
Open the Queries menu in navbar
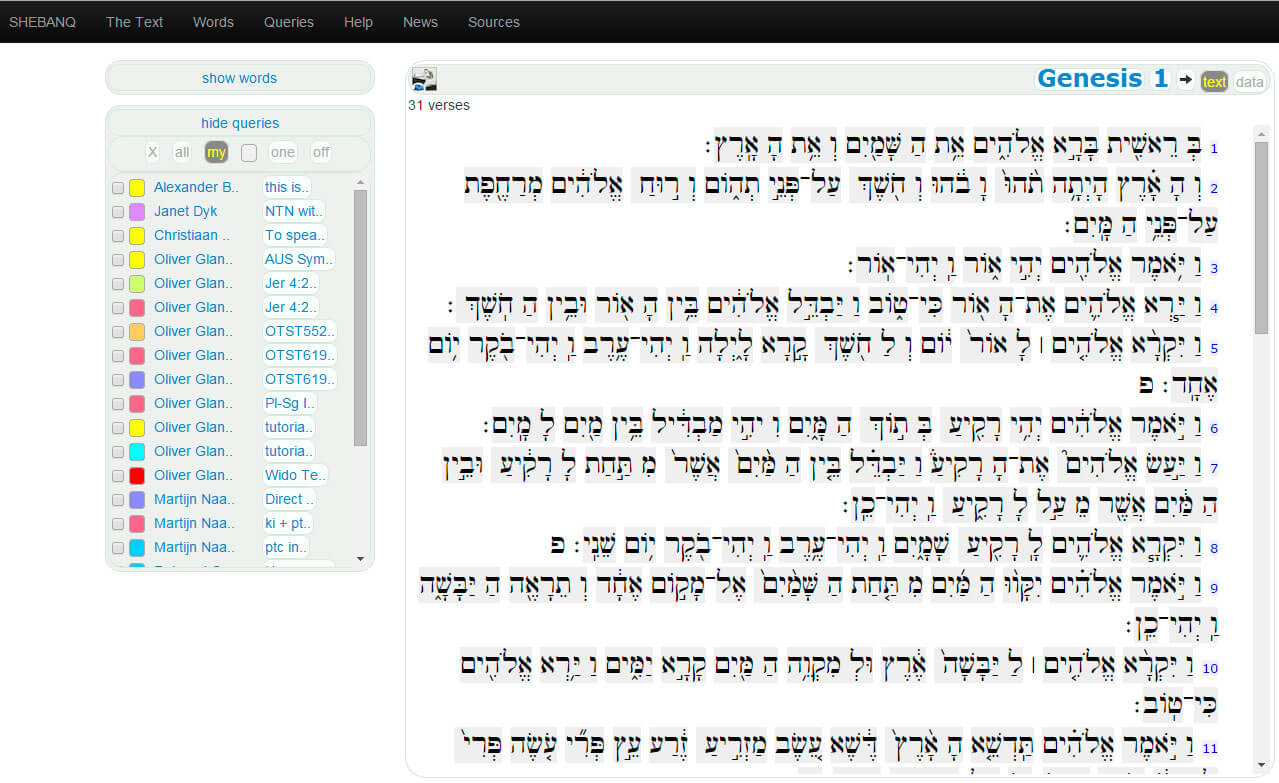[x=289, y=22]
